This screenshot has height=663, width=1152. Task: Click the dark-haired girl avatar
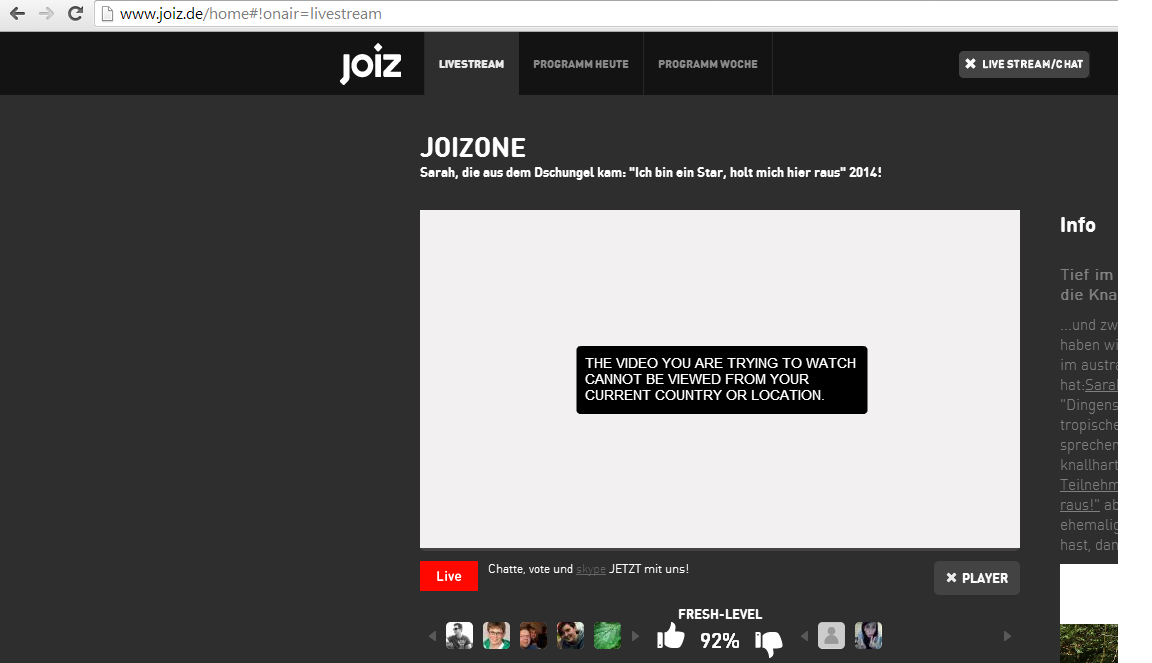coord(868,636)
